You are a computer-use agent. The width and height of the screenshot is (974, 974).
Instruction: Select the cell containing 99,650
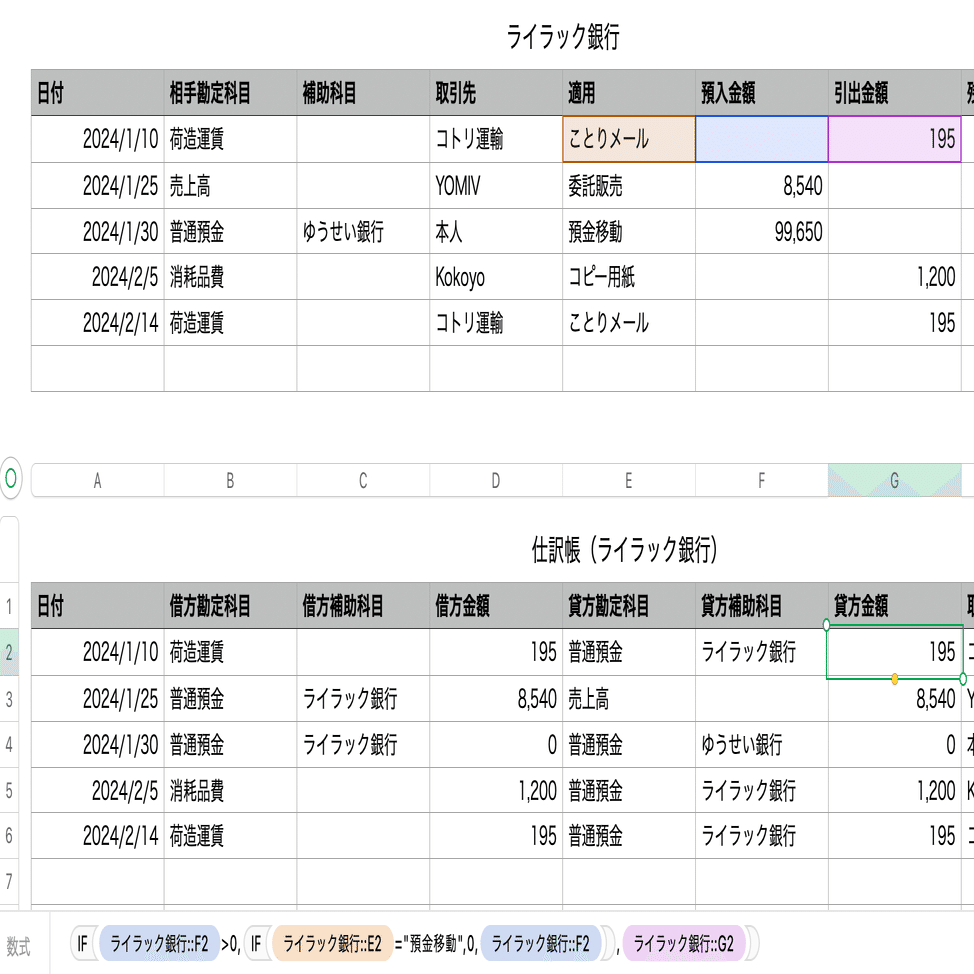761,232
